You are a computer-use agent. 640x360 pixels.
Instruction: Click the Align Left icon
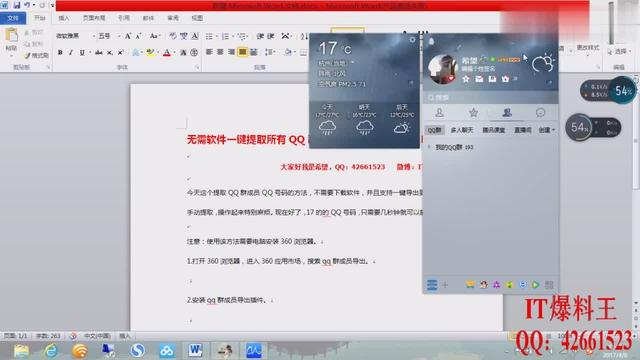pyautogui.click(x=209, y=52)
